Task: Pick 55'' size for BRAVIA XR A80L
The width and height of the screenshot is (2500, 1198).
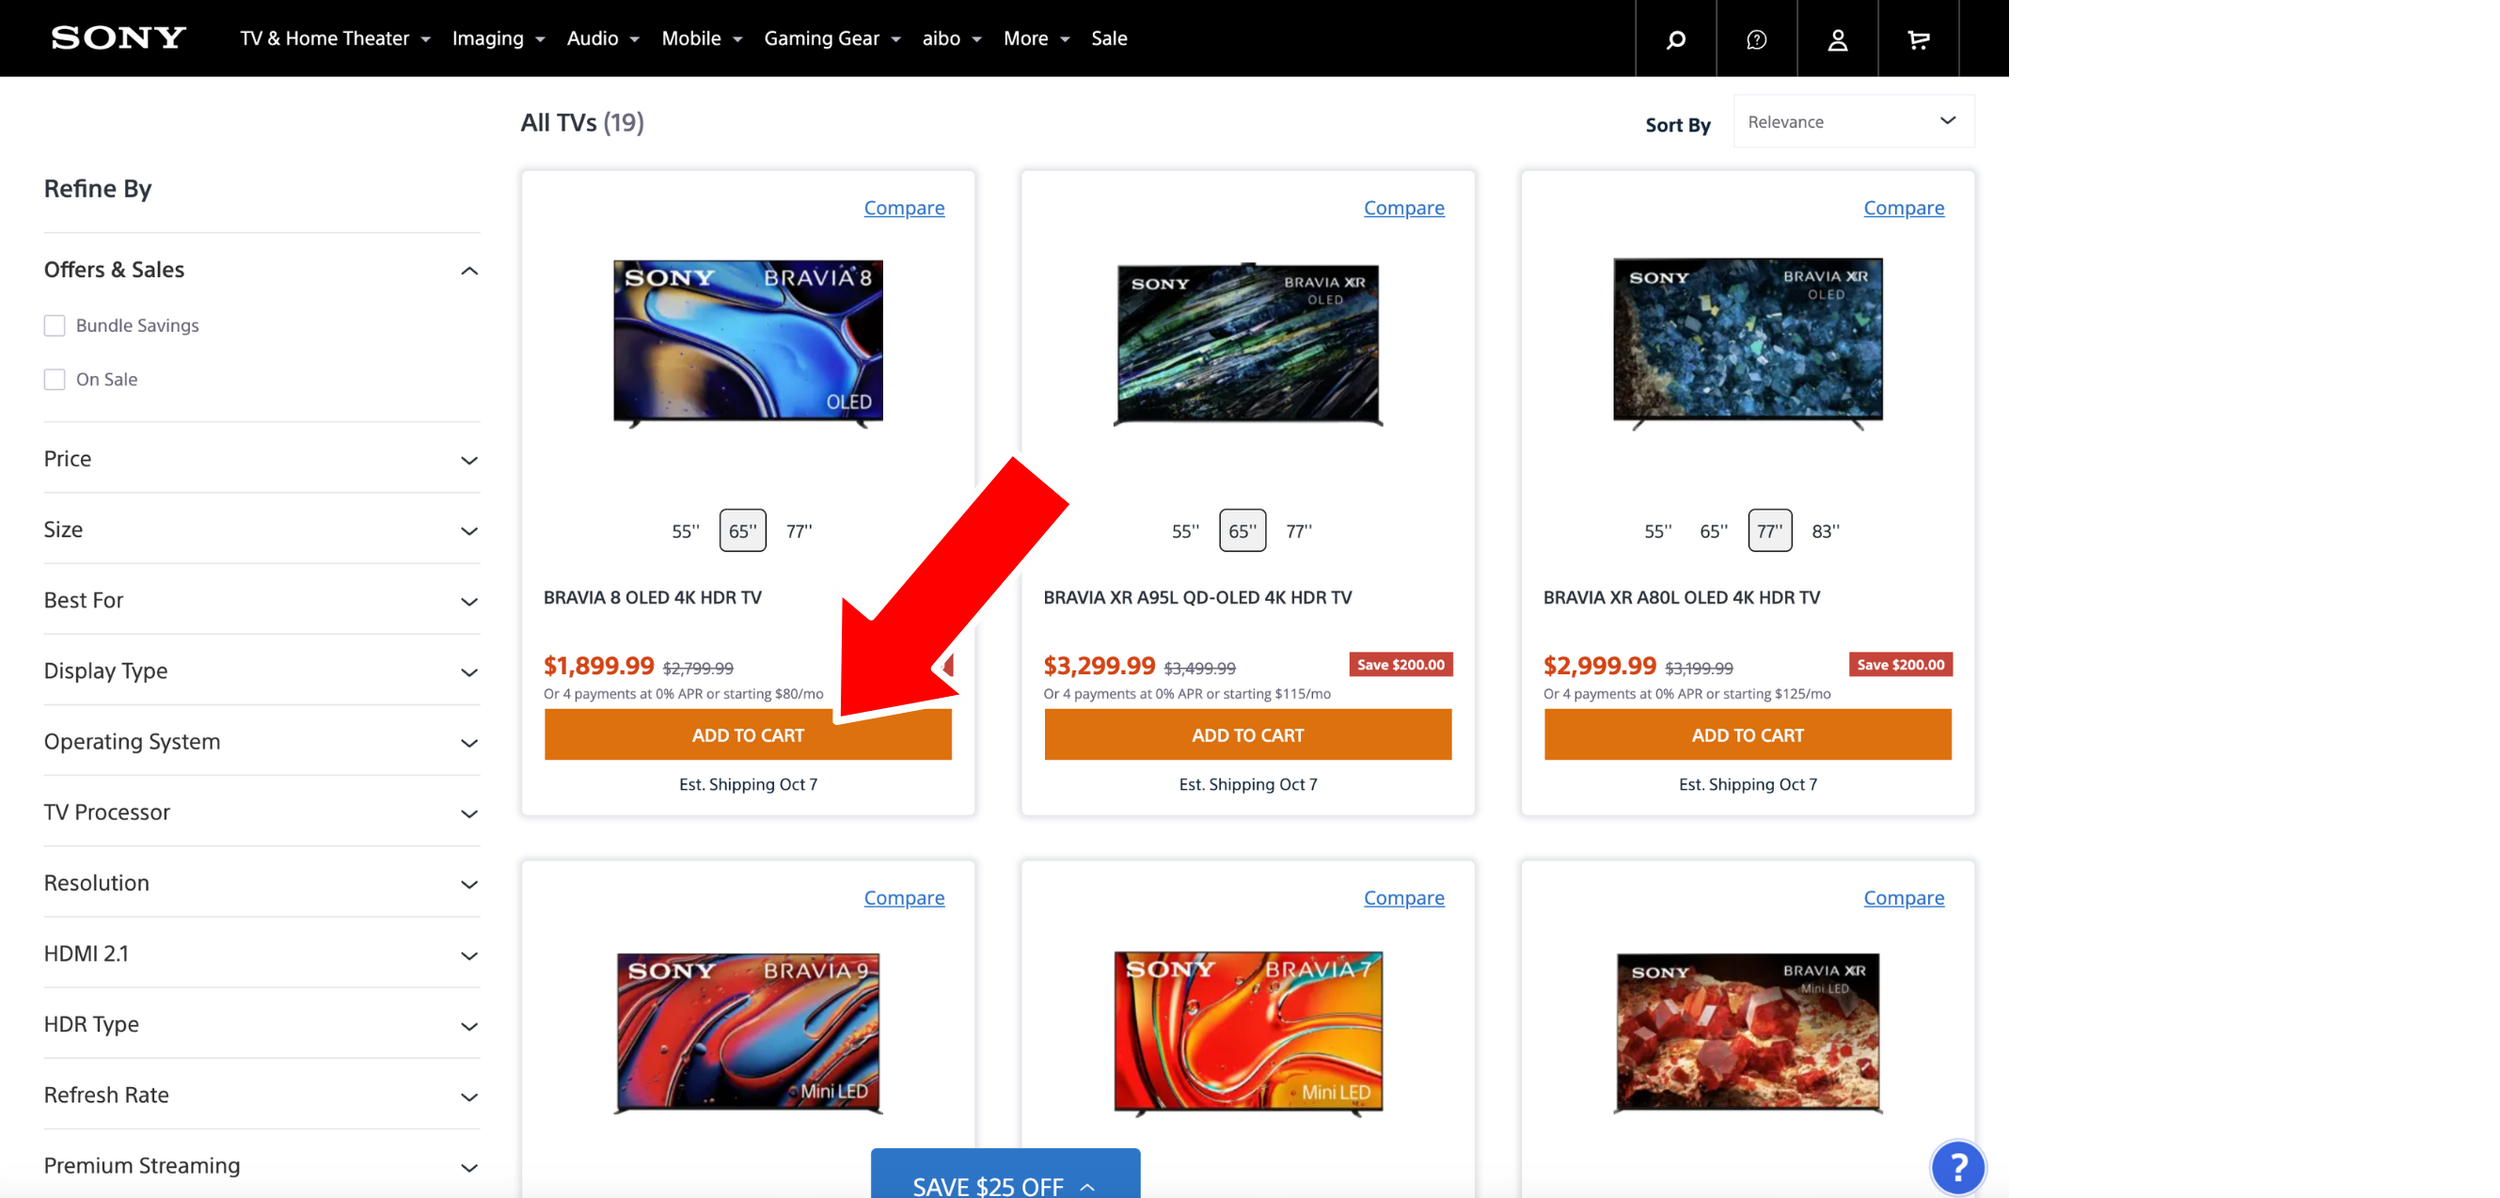Action: tap(1658, 531)
